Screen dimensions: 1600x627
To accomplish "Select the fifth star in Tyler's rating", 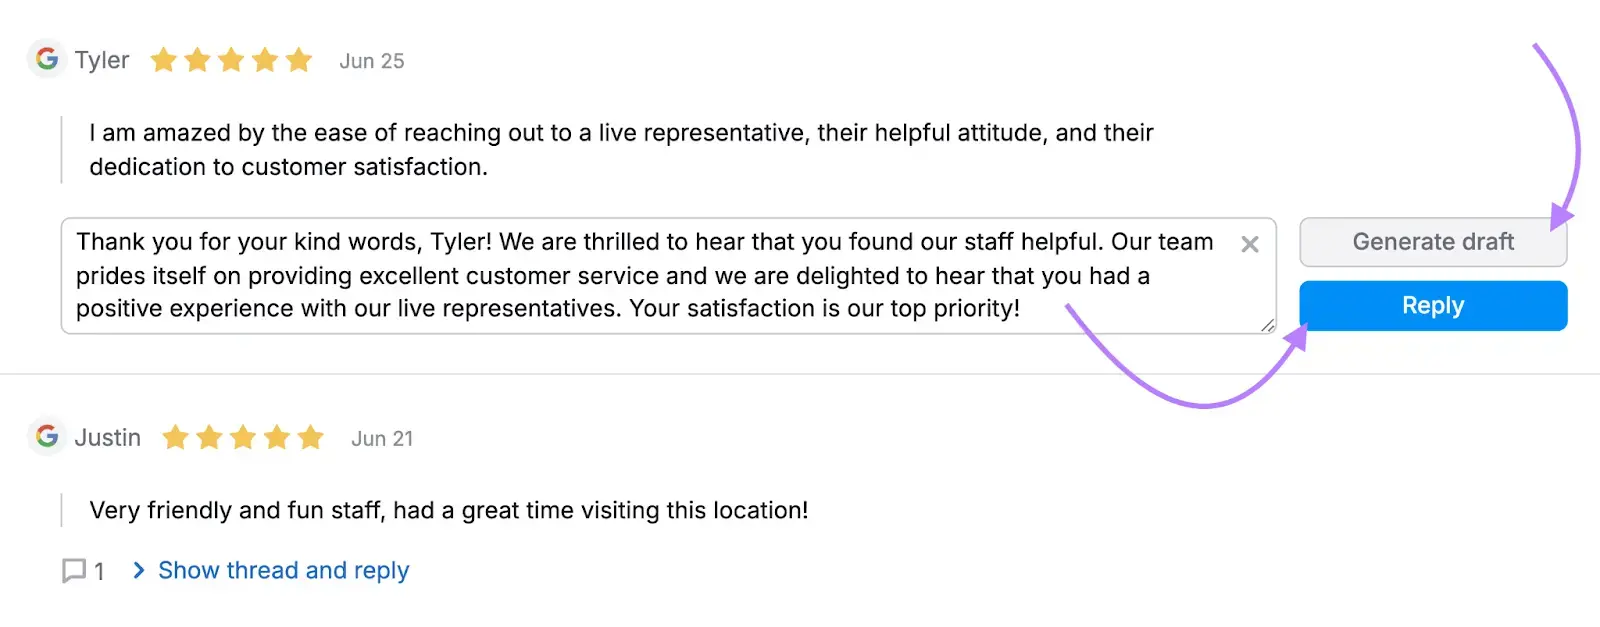I will point(297,60).
